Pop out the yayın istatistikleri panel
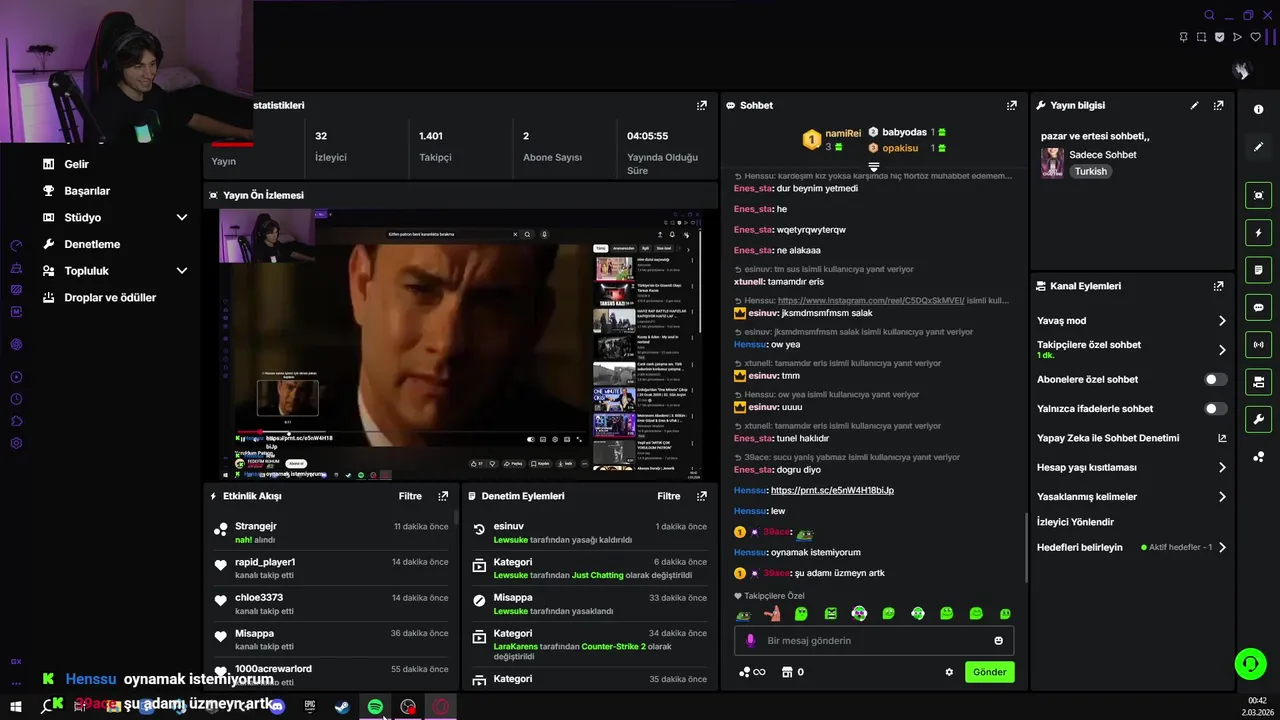This screenshot has height=720, width=1280. 702,105
